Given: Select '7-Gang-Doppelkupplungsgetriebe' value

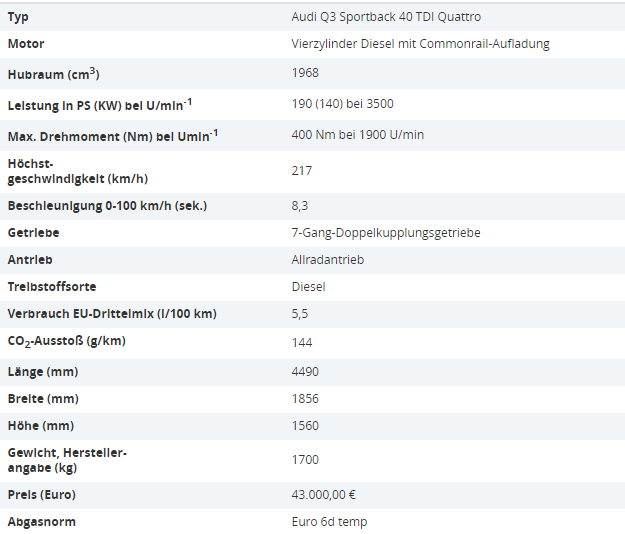Looking at the screenshot, I should click(386, 233).
